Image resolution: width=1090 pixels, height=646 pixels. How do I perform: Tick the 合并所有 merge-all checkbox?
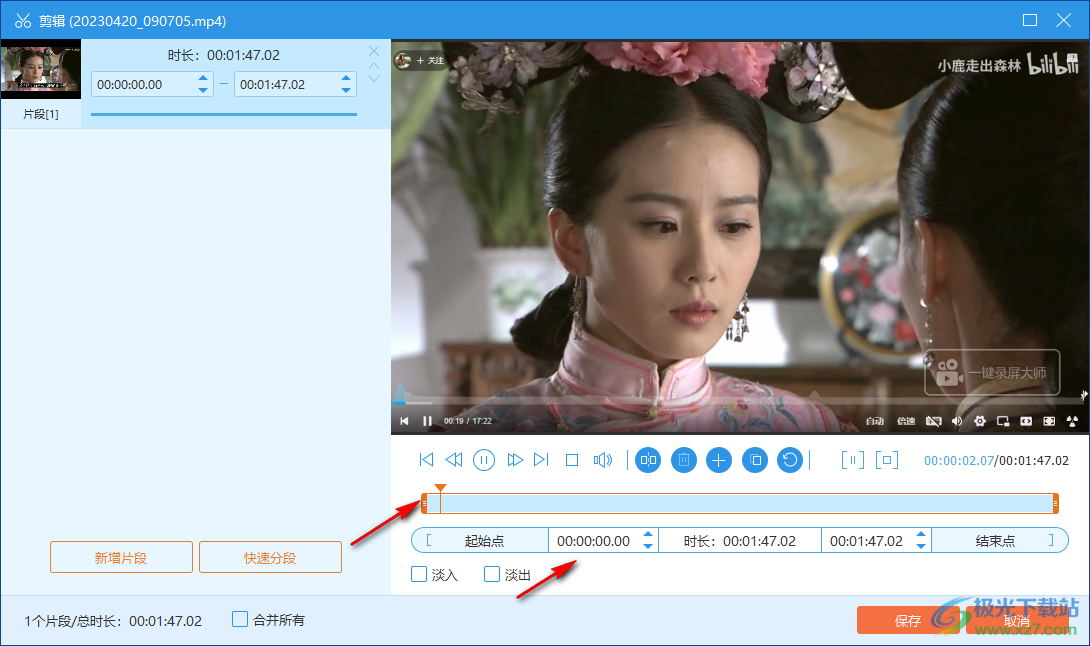point(240,619)
